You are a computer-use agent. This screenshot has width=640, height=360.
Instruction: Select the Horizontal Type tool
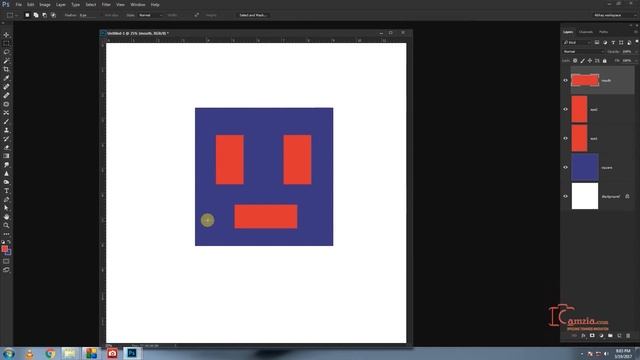6,191
